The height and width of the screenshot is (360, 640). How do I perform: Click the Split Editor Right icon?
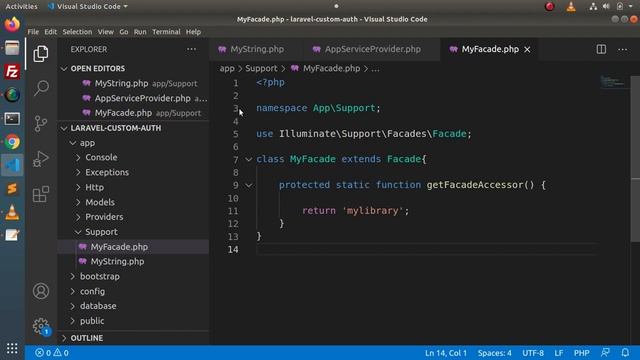[x=601, y=49]
